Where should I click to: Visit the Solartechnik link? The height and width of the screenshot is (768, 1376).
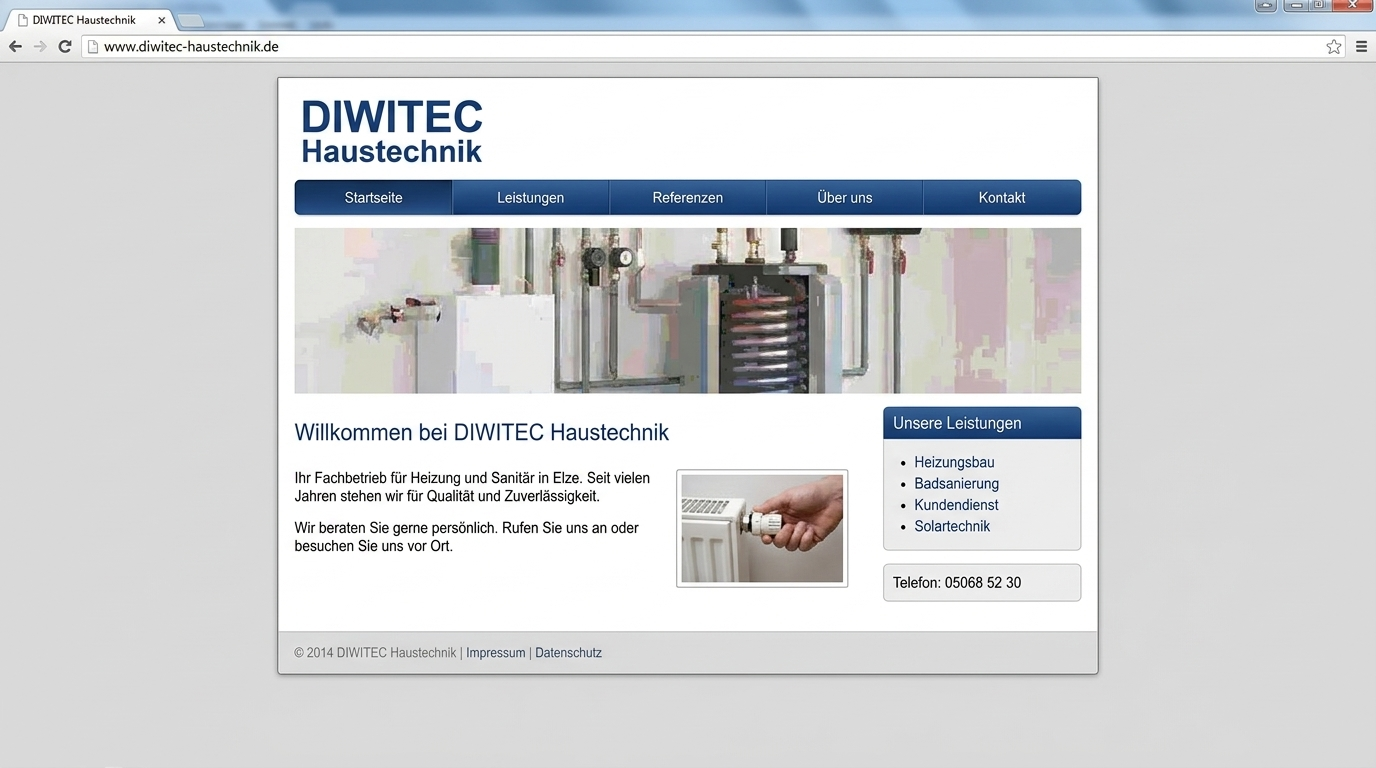click(x=952, y=526)
